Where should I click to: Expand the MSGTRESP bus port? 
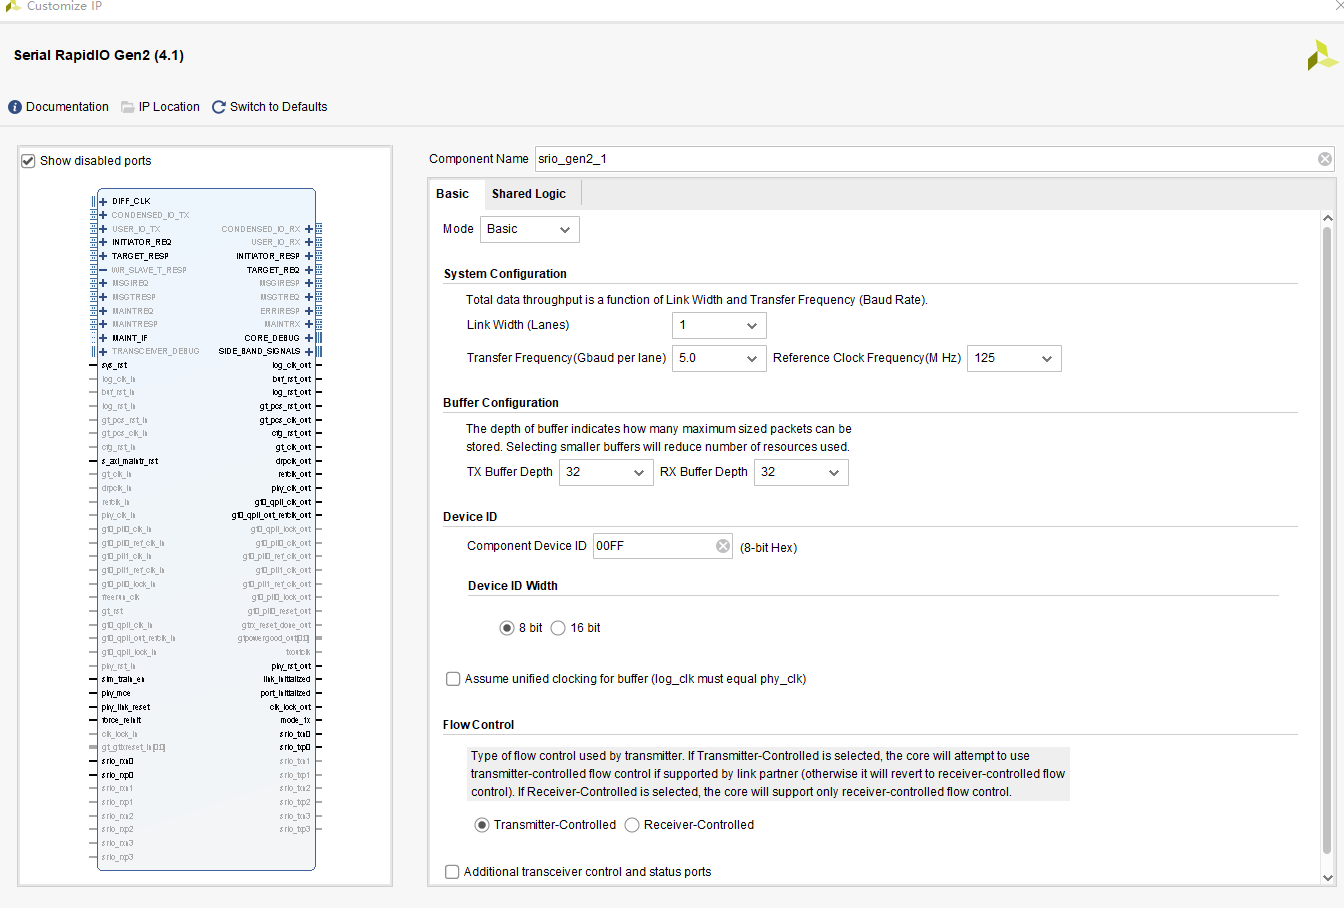click(x=103, y=297)
